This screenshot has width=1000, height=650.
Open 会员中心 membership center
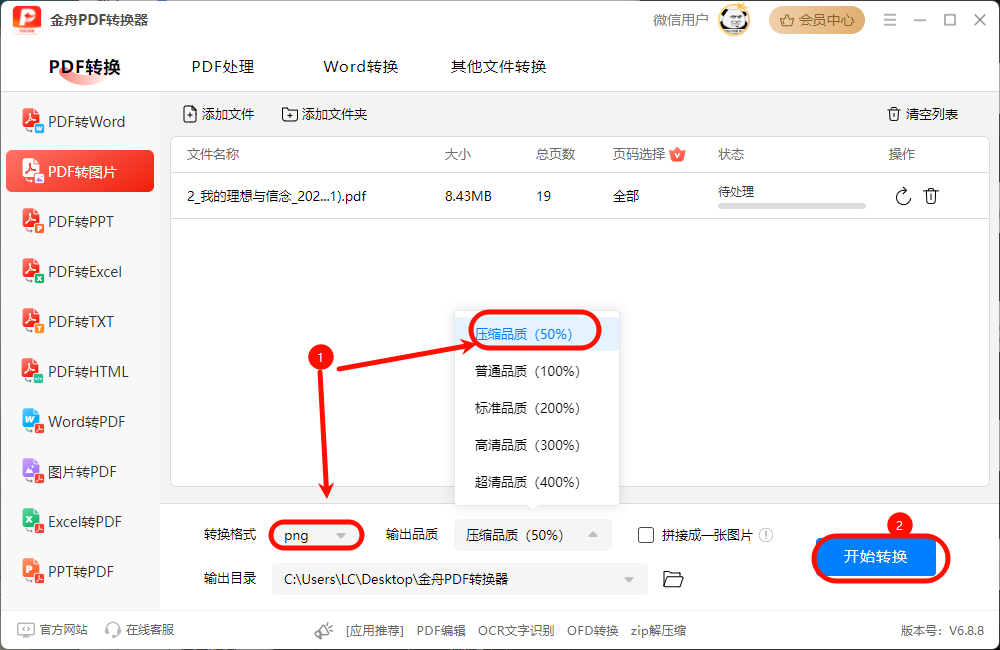817,19
